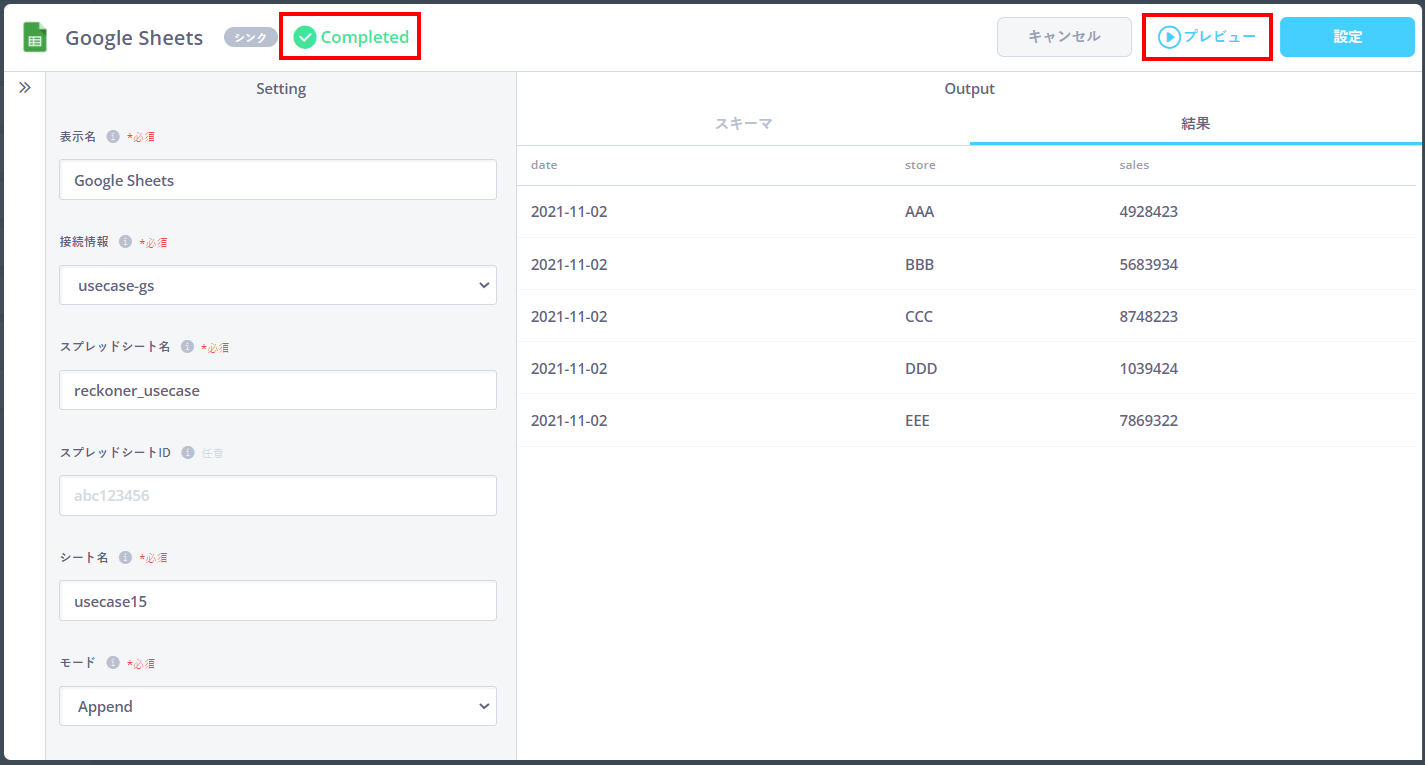Switch to the 結果 tab
Image resolution: width=1425 pixels, height=765 pixels.
1196,124
